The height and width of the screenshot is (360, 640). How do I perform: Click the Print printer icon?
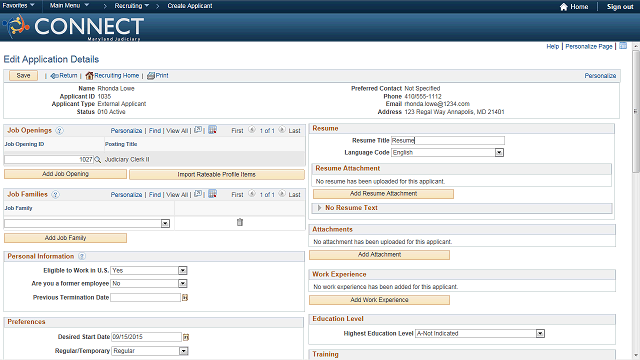click(x=151, y=76)
